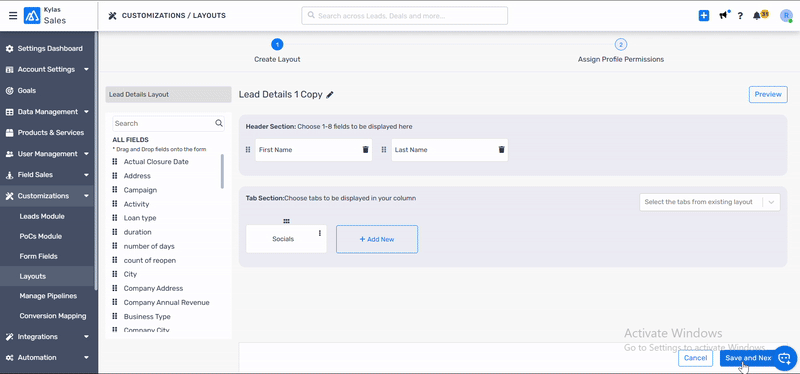Click the Save and Next button

coord(748,358)
